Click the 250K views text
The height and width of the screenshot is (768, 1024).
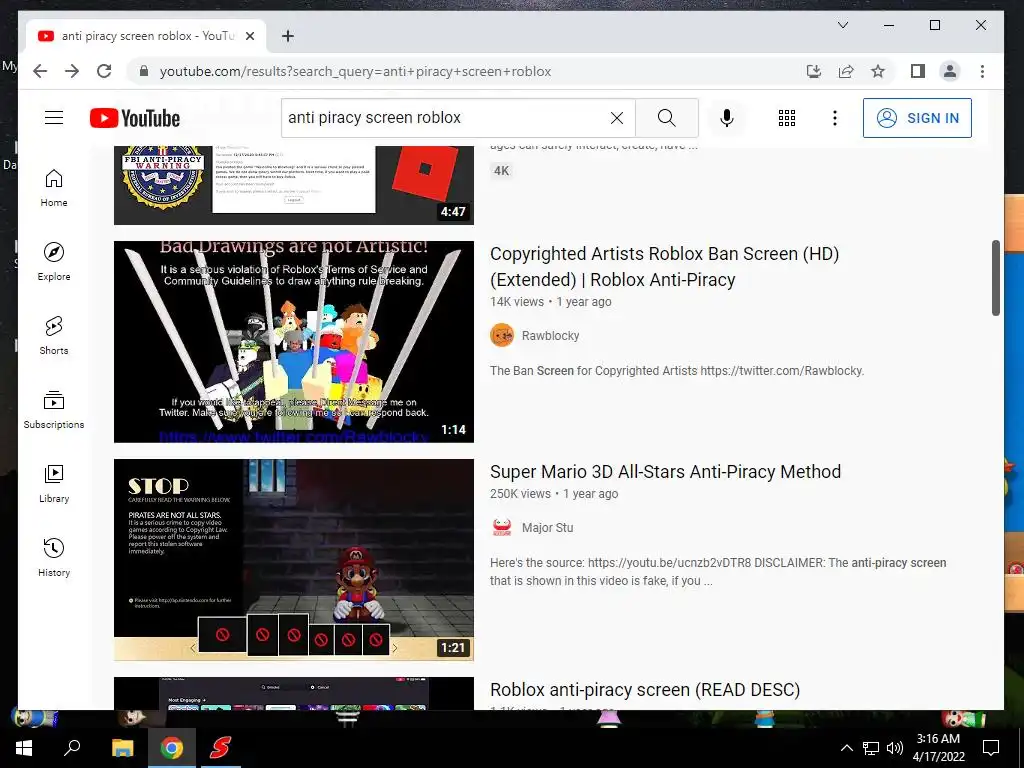[x=520, y=494]
